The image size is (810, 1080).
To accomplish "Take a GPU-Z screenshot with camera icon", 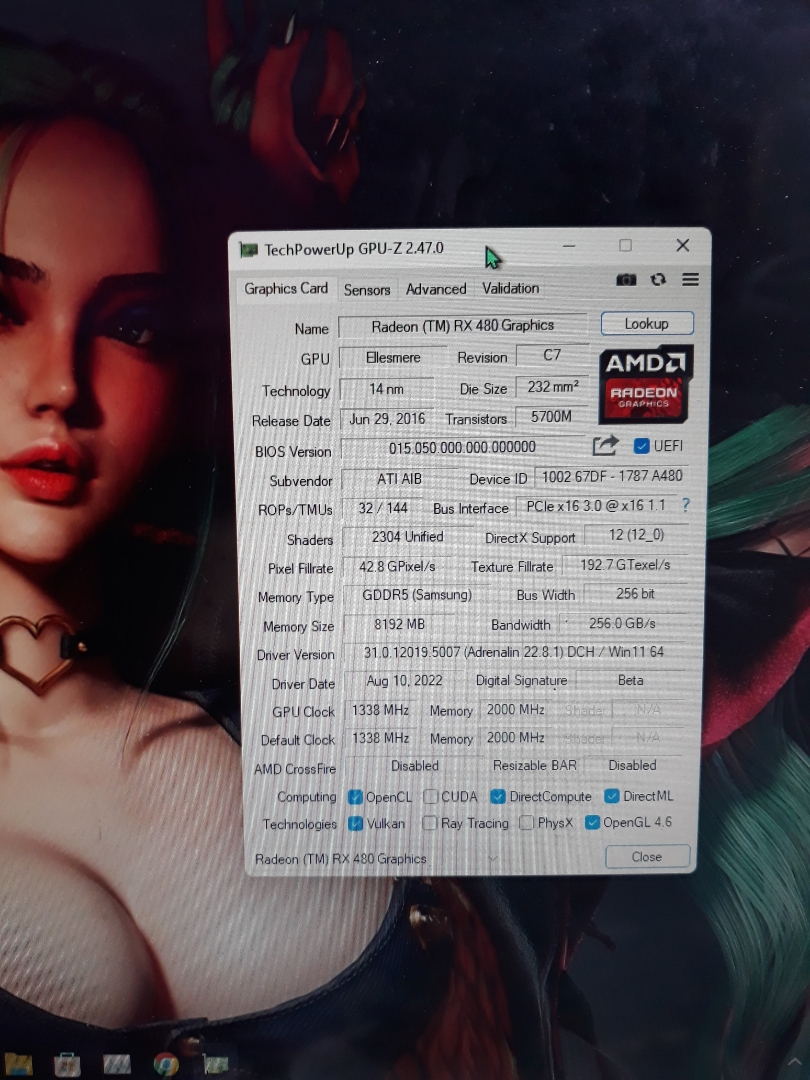I will [625, 279].
